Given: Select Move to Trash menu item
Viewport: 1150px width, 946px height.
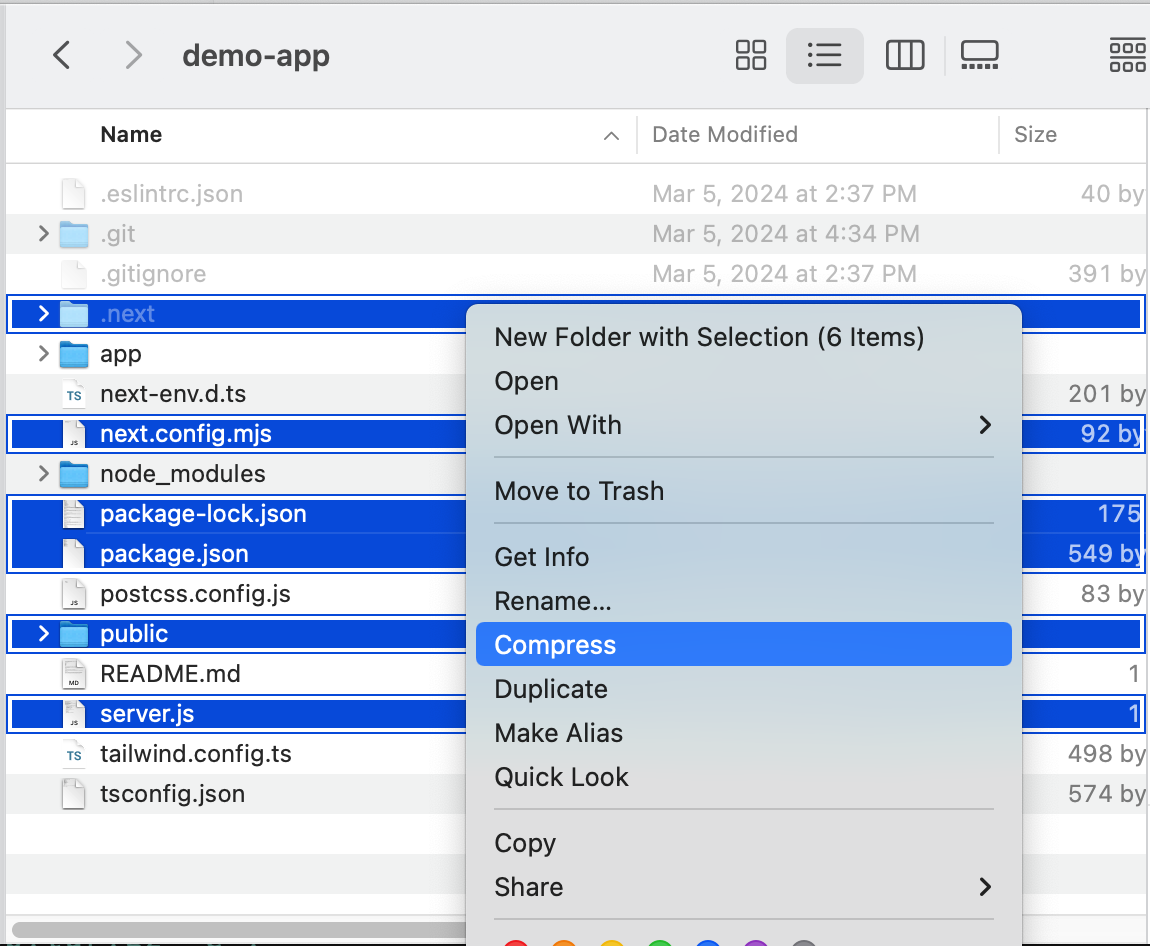Looking at the screenshot, I should coord(579,491).
